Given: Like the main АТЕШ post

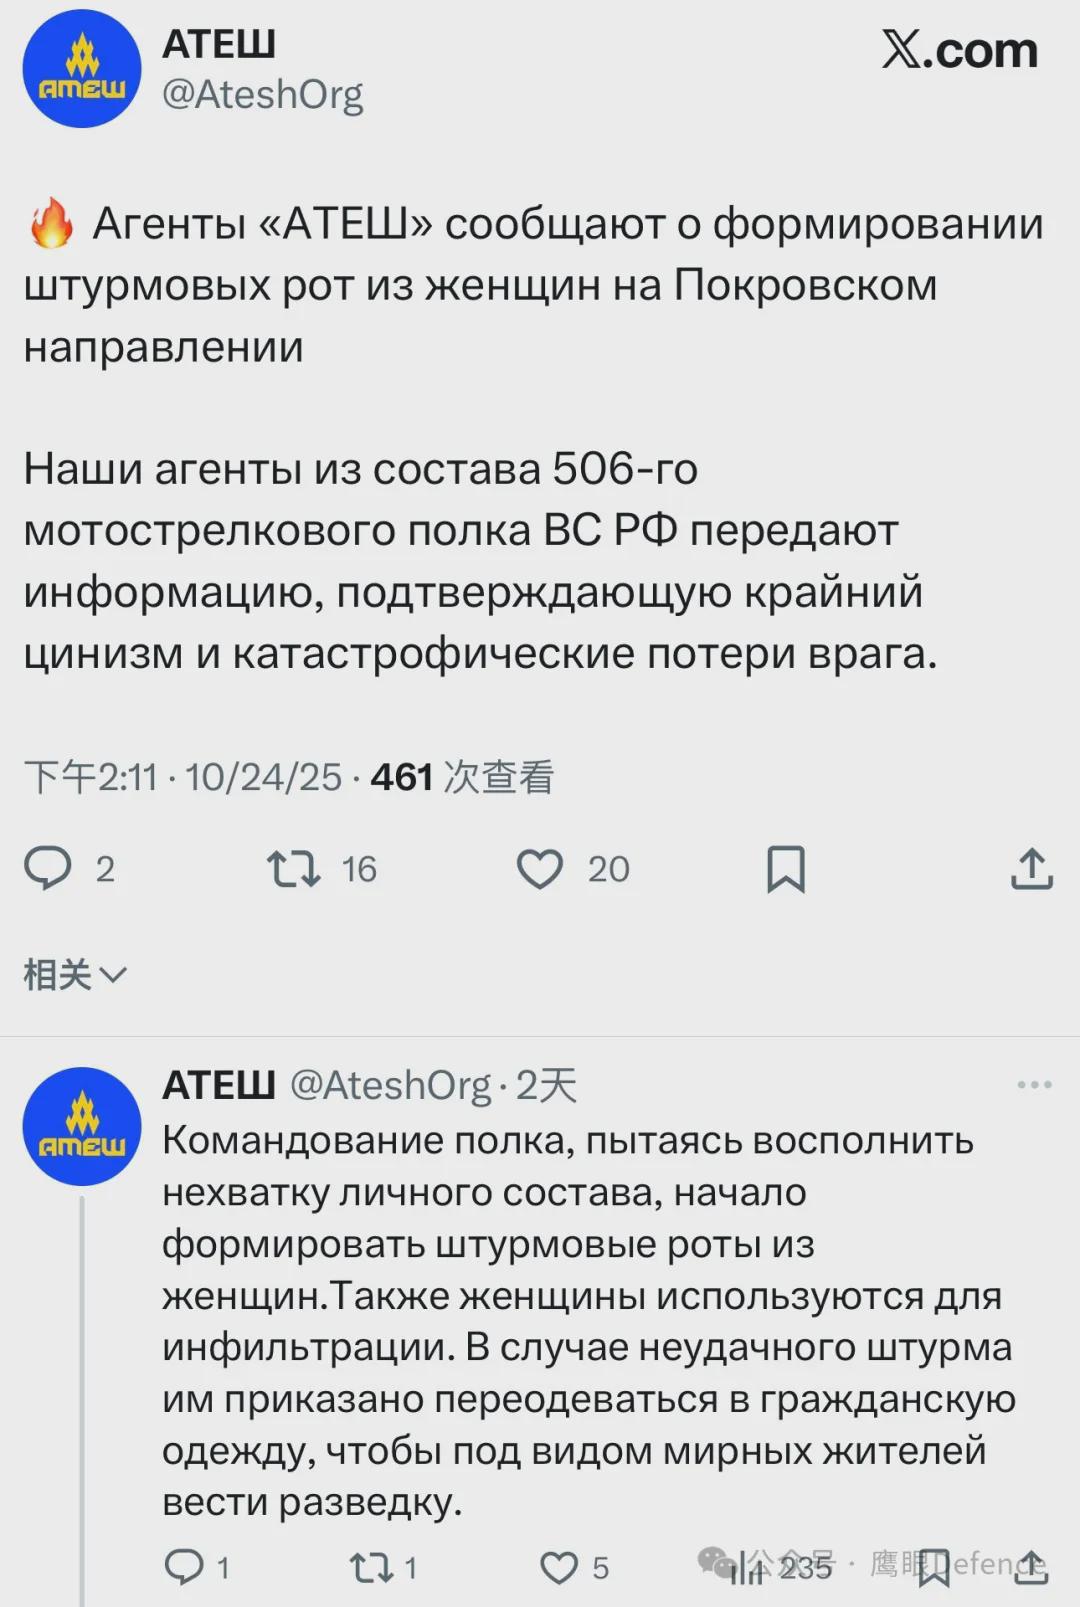Looking at the screenshot, I should click(x=540, y=868).
